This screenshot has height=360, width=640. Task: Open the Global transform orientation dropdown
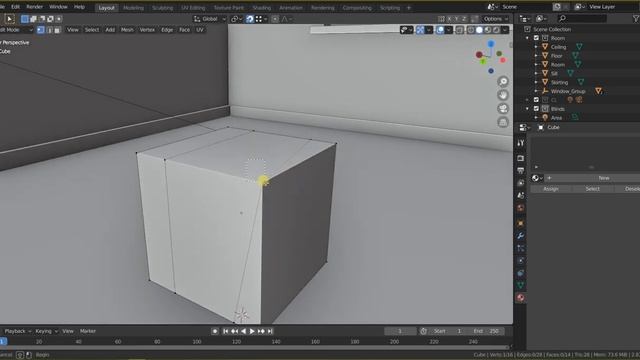[x=210, y=19]
